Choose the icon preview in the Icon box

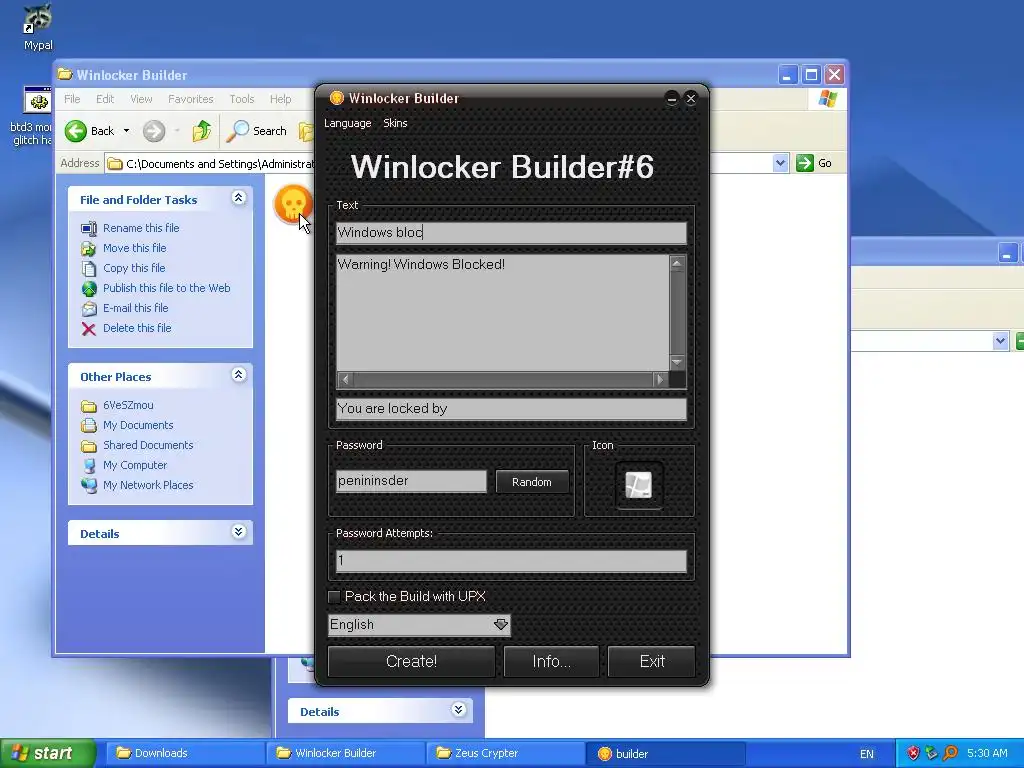(639, 485)
